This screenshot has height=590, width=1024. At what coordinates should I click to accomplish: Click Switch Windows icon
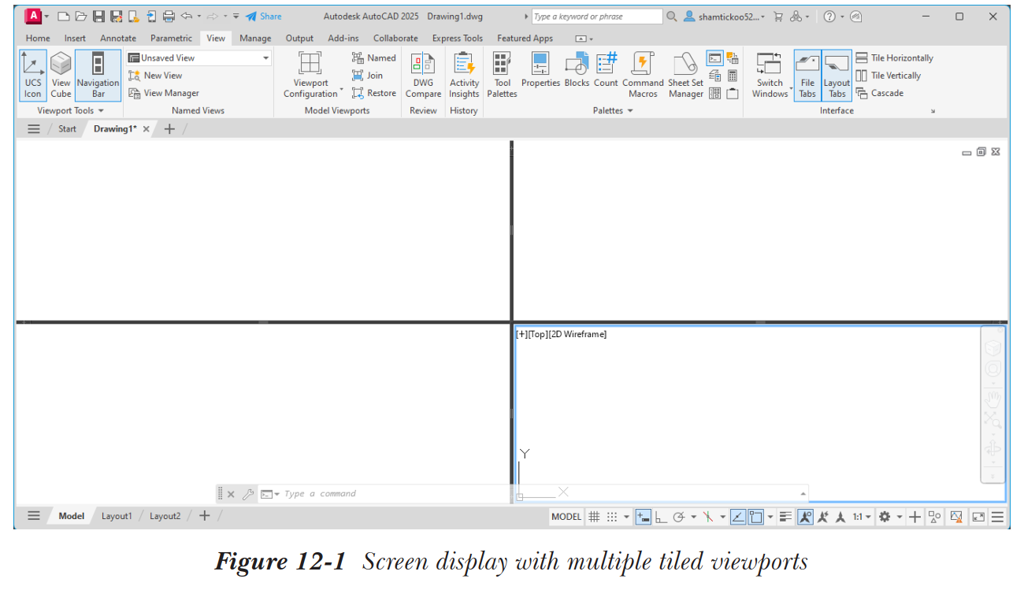tap(769, 64)
